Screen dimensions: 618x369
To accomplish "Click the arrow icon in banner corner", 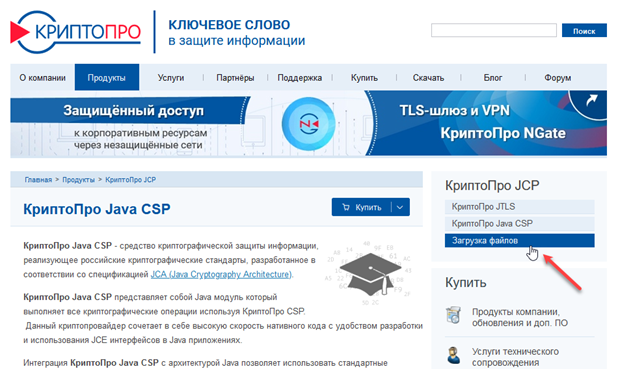I will pyautogui.click(x=591, y=101).
